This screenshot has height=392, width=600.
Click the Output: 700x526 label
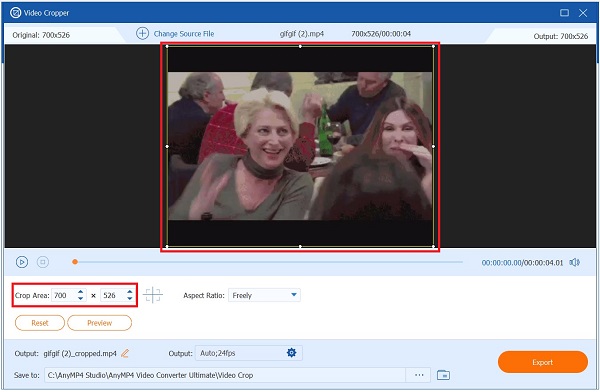coord(561,36)
